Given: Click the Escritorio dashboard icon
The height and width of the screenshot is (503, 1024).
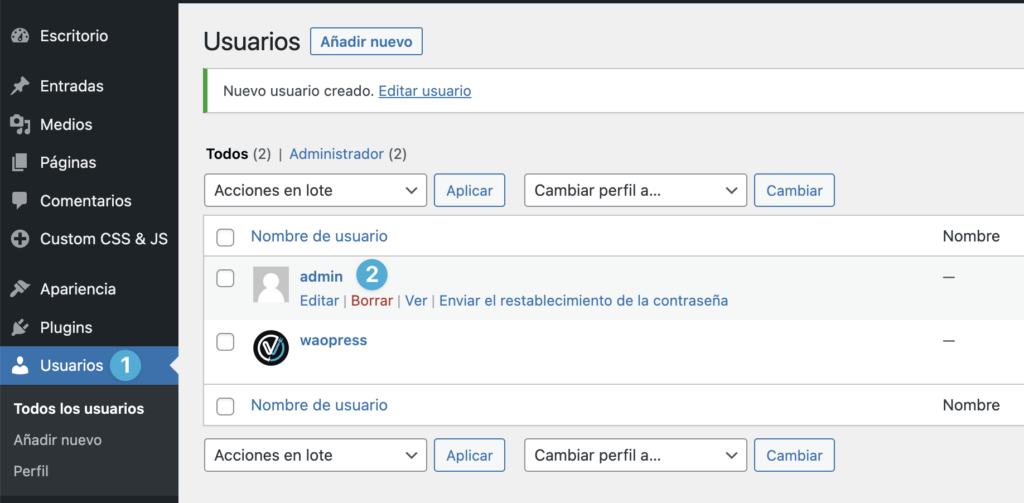Looking at the screenshot, I should point(20,36).
